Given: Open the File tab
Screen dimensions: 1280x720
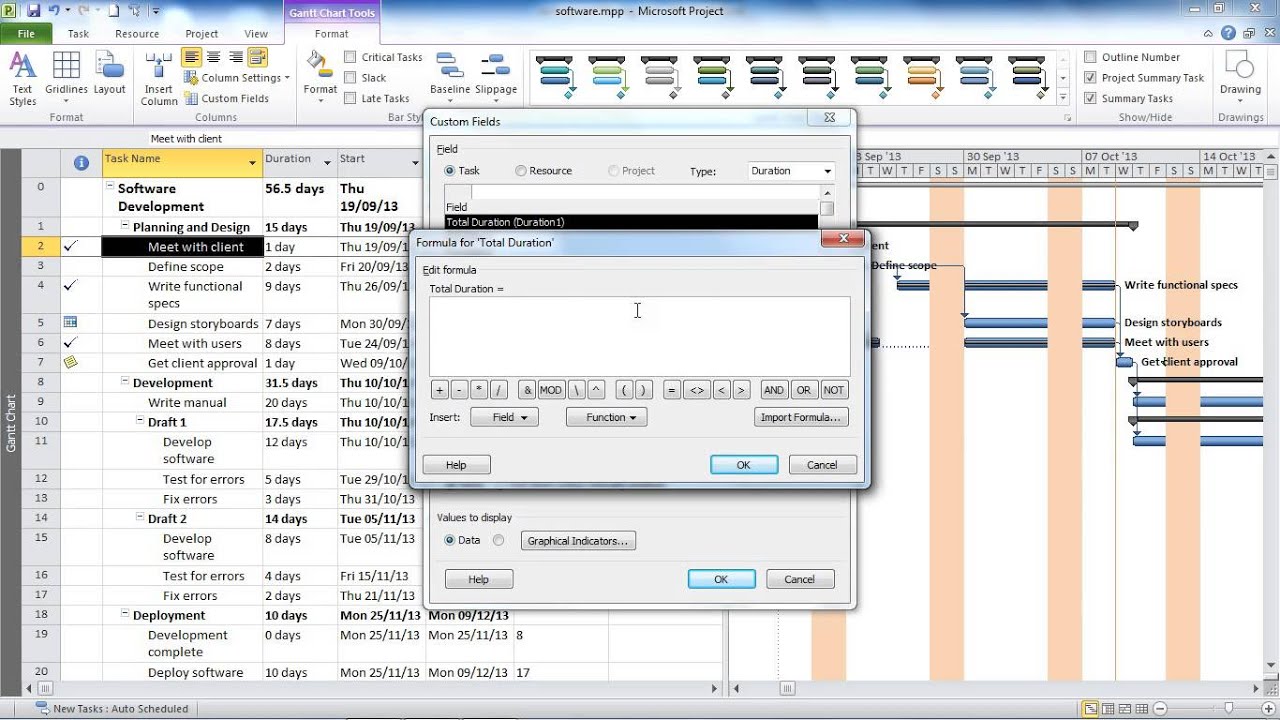Looking at the screenshot, I should 27,33.
